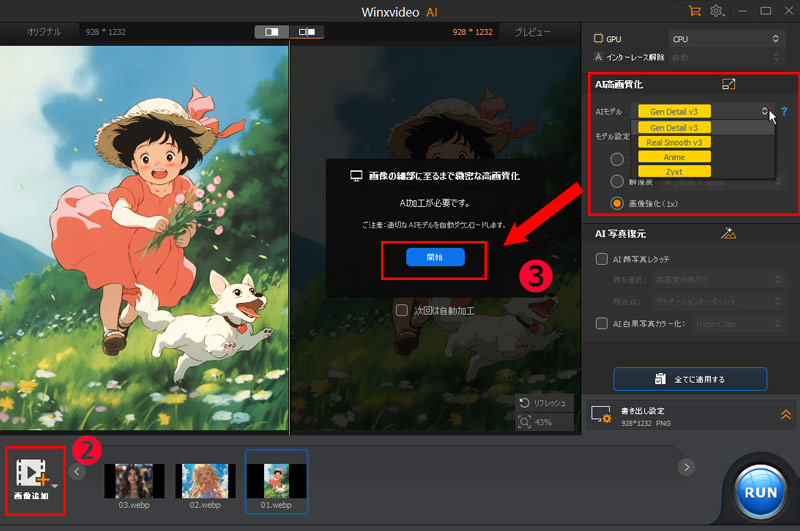Click the AI 写真復元 restore icon
Screen dimensions: 800x531
[729, 233]
